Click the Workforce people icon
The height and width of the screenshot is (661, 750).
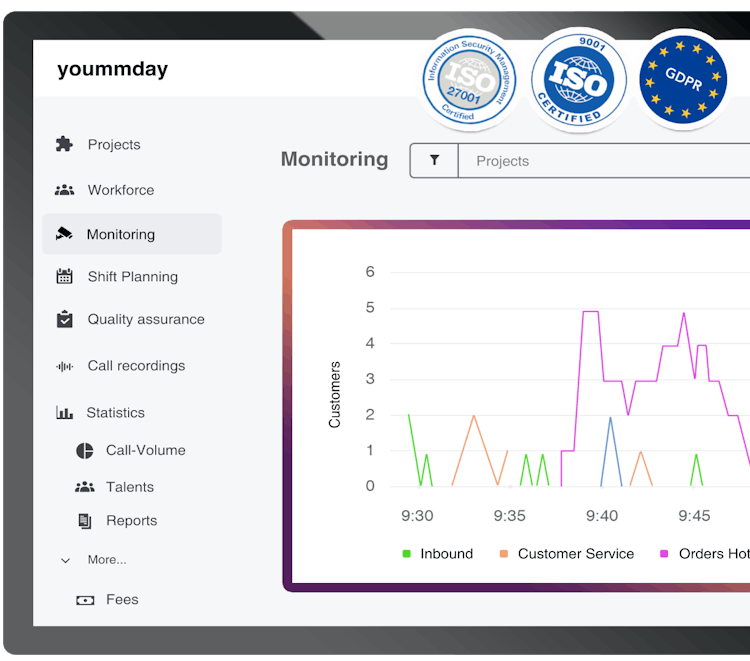click(x=64, y=190)
